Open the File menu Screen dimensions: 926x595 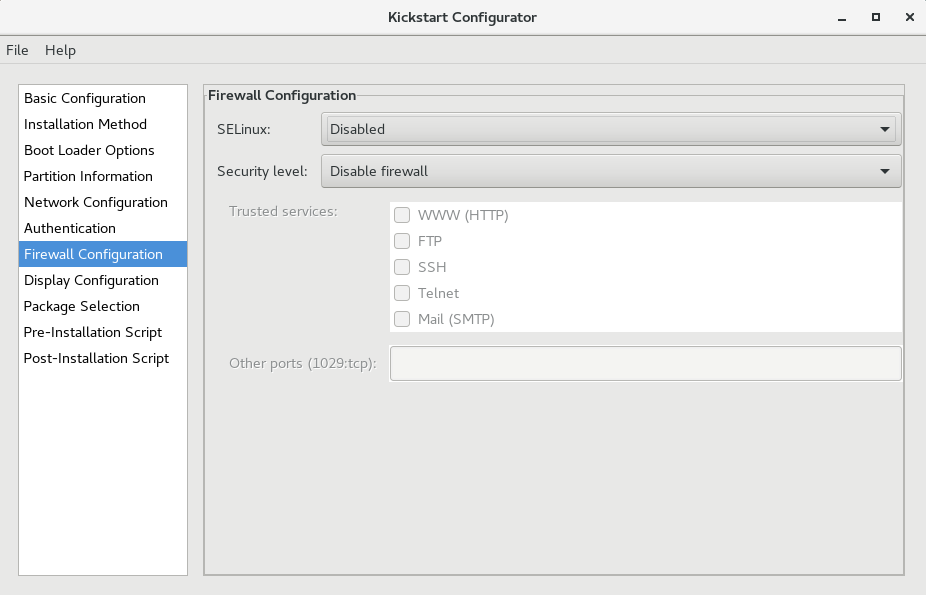17,50
